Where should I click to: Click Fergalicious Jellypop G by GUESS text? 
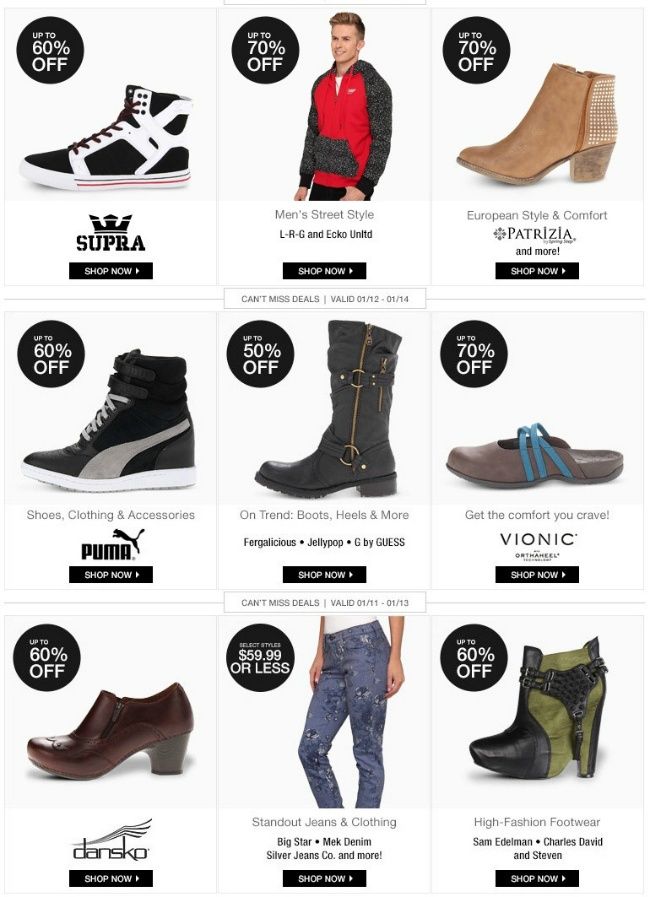tap(324, 542)
